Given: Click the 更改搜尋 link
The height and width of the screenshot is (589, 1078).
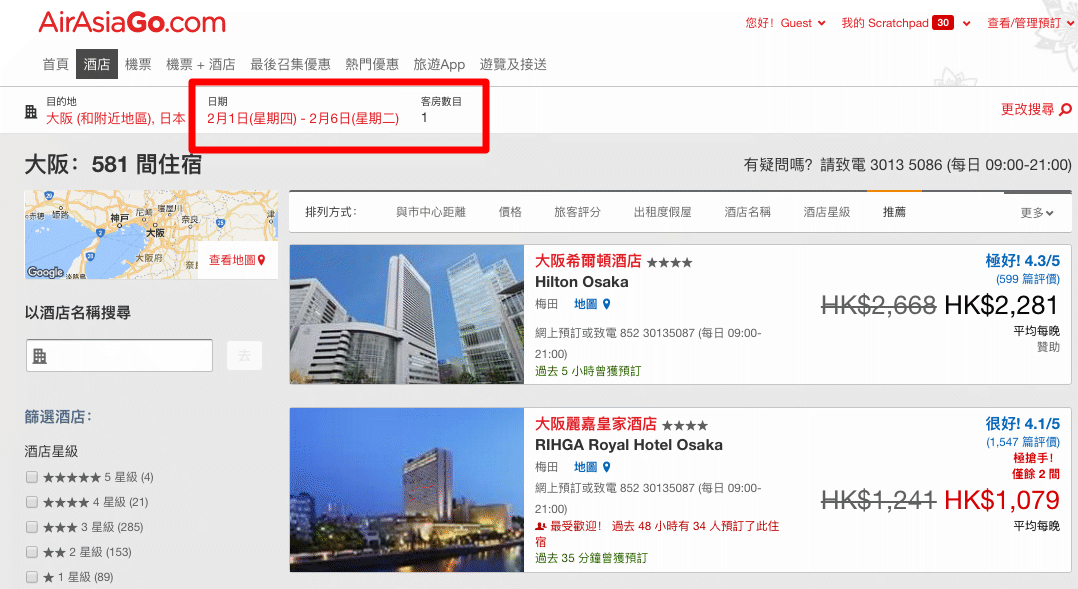Looking at the screenshot, I should (1027, 109).
